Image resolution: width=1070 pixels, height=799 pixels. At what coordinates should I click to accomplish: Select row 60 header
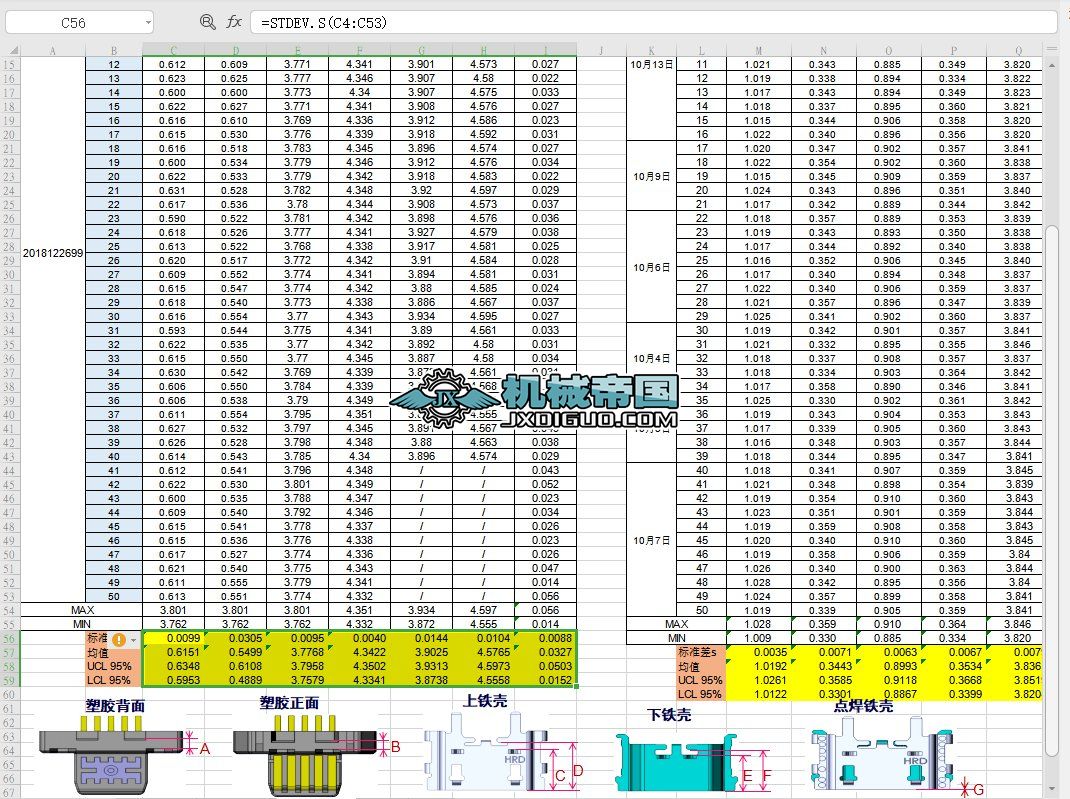10,695
